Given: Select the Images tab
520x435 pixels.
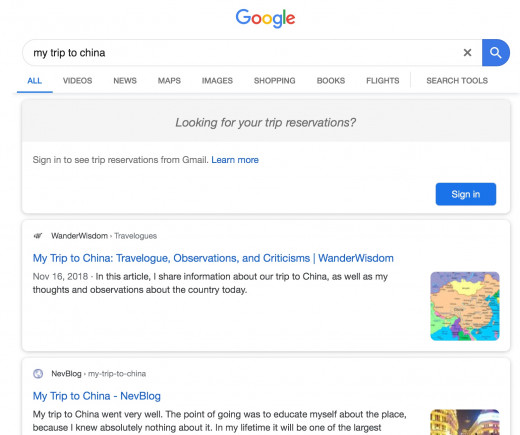Looking at the screenshot, I should pyautogui.click(x=217, y=81).
